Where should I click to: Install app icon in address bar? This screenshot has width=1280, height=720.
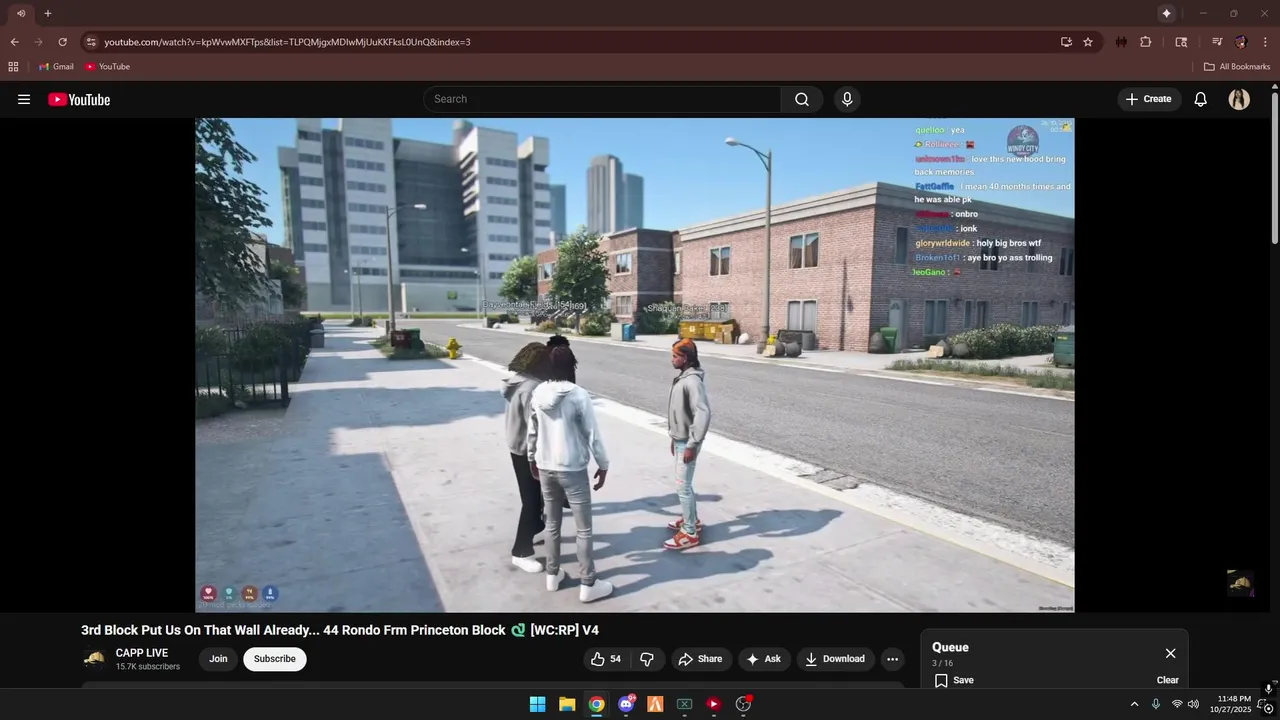[1066, 42]
